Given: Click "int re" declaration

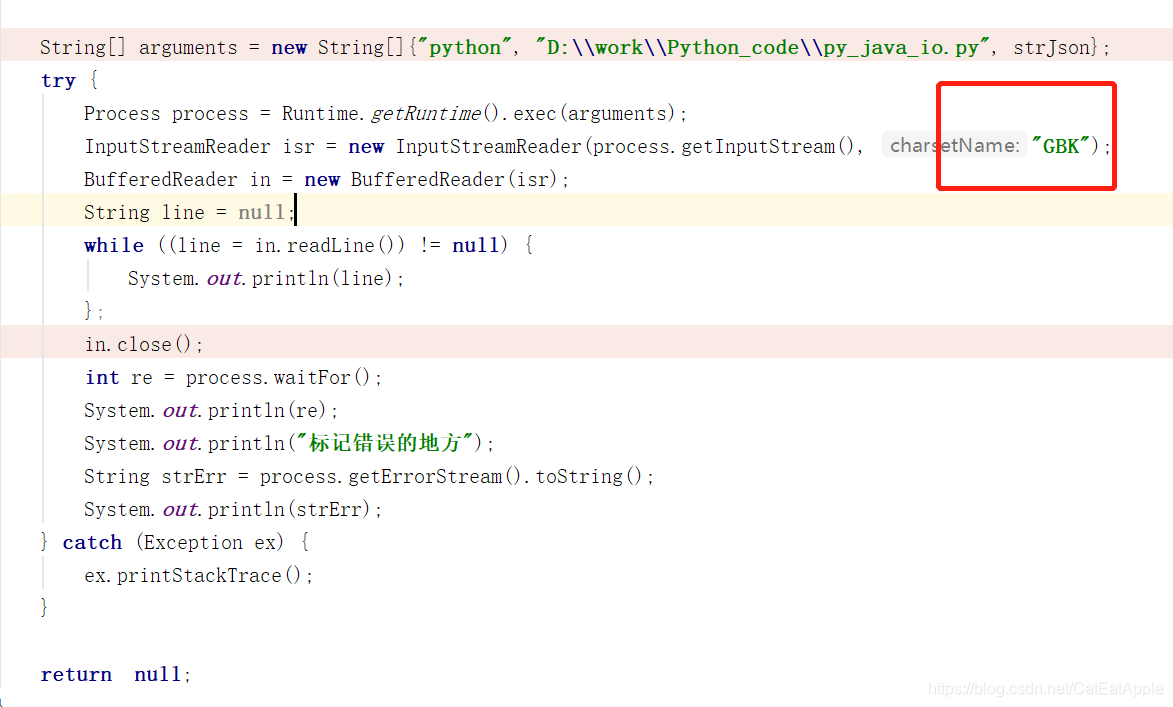Looking at the screenshot, I should tap(118, 377).
